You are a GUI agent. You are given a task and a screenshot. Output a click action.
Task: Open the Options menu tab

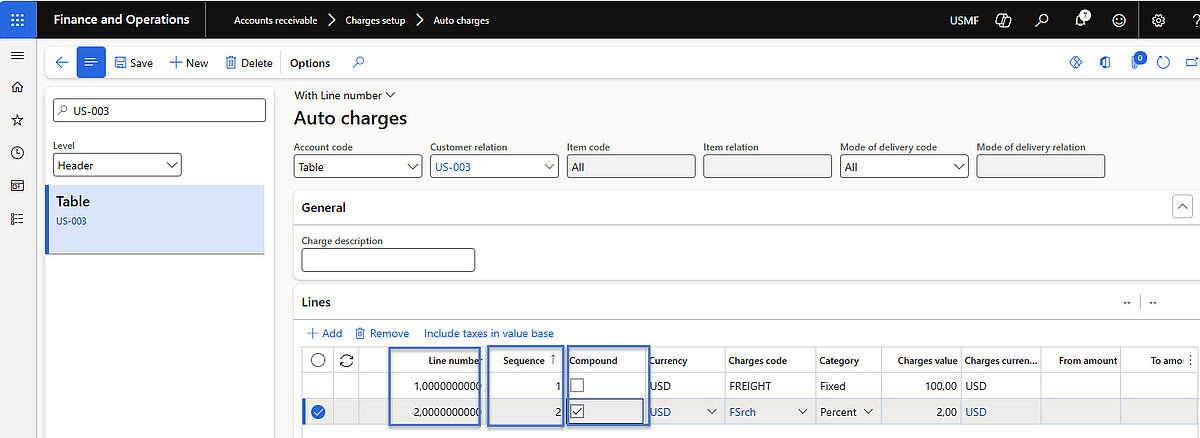310,62
